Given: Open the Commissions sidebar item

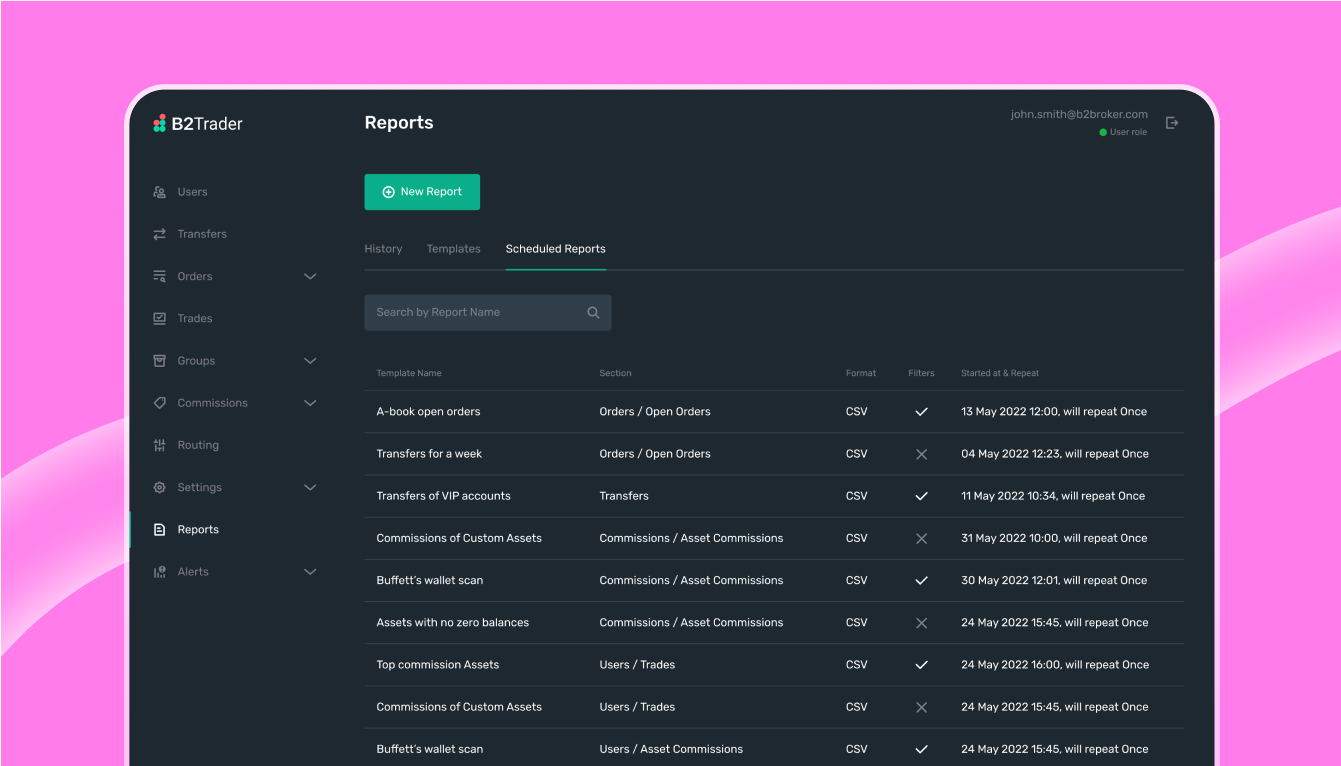Looking at the screenshot, I should pos(212,403).
